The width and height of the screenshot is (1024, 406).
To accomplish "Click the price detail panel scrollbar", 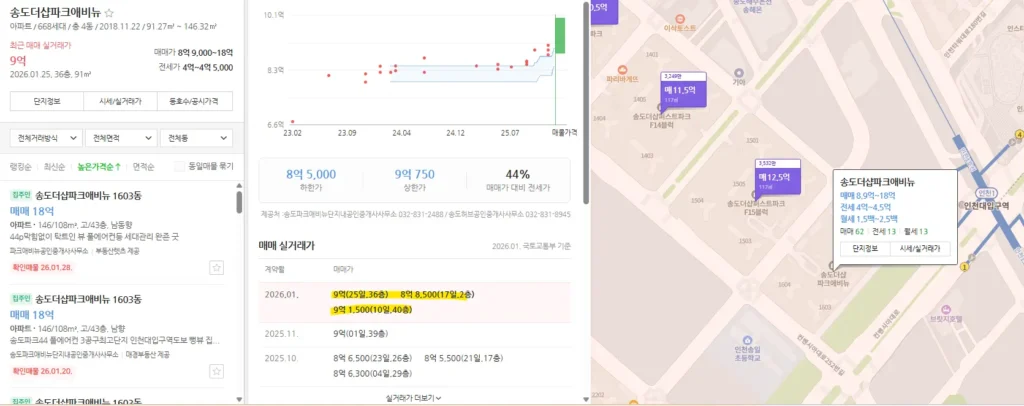I will point(586,103).
